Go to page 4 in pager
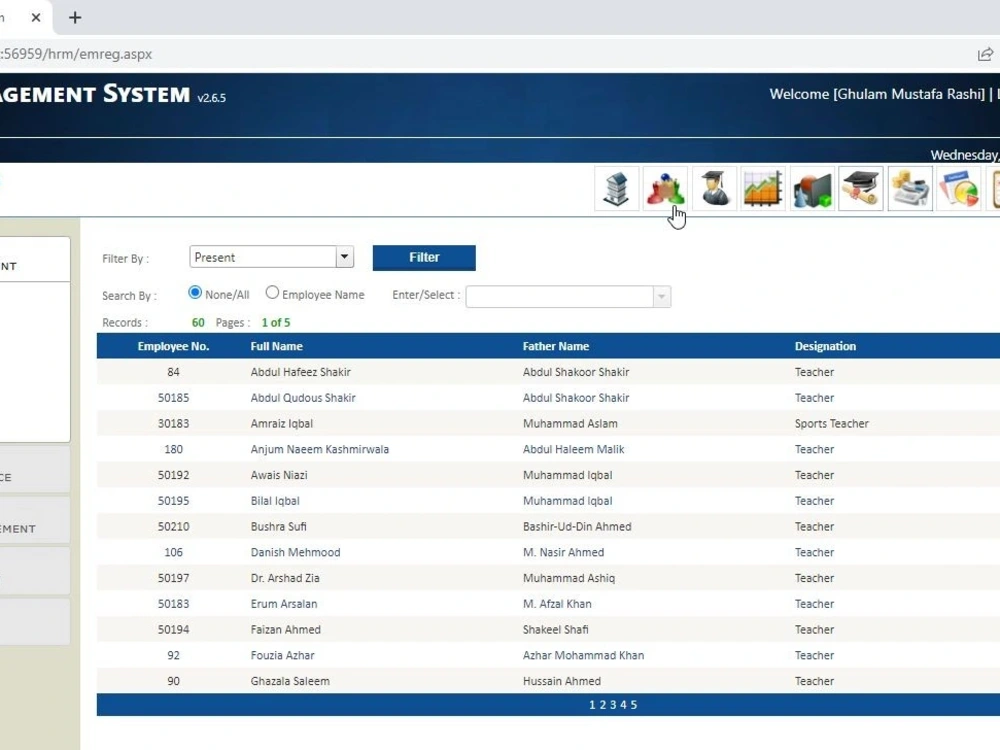The image size is (1000, 750). coord(623,705)
